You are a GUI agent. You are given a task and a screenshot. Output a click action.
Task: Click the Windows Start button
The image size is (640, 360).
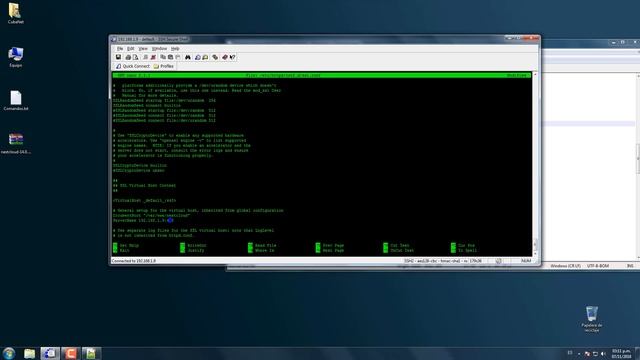tap(9, 353)
